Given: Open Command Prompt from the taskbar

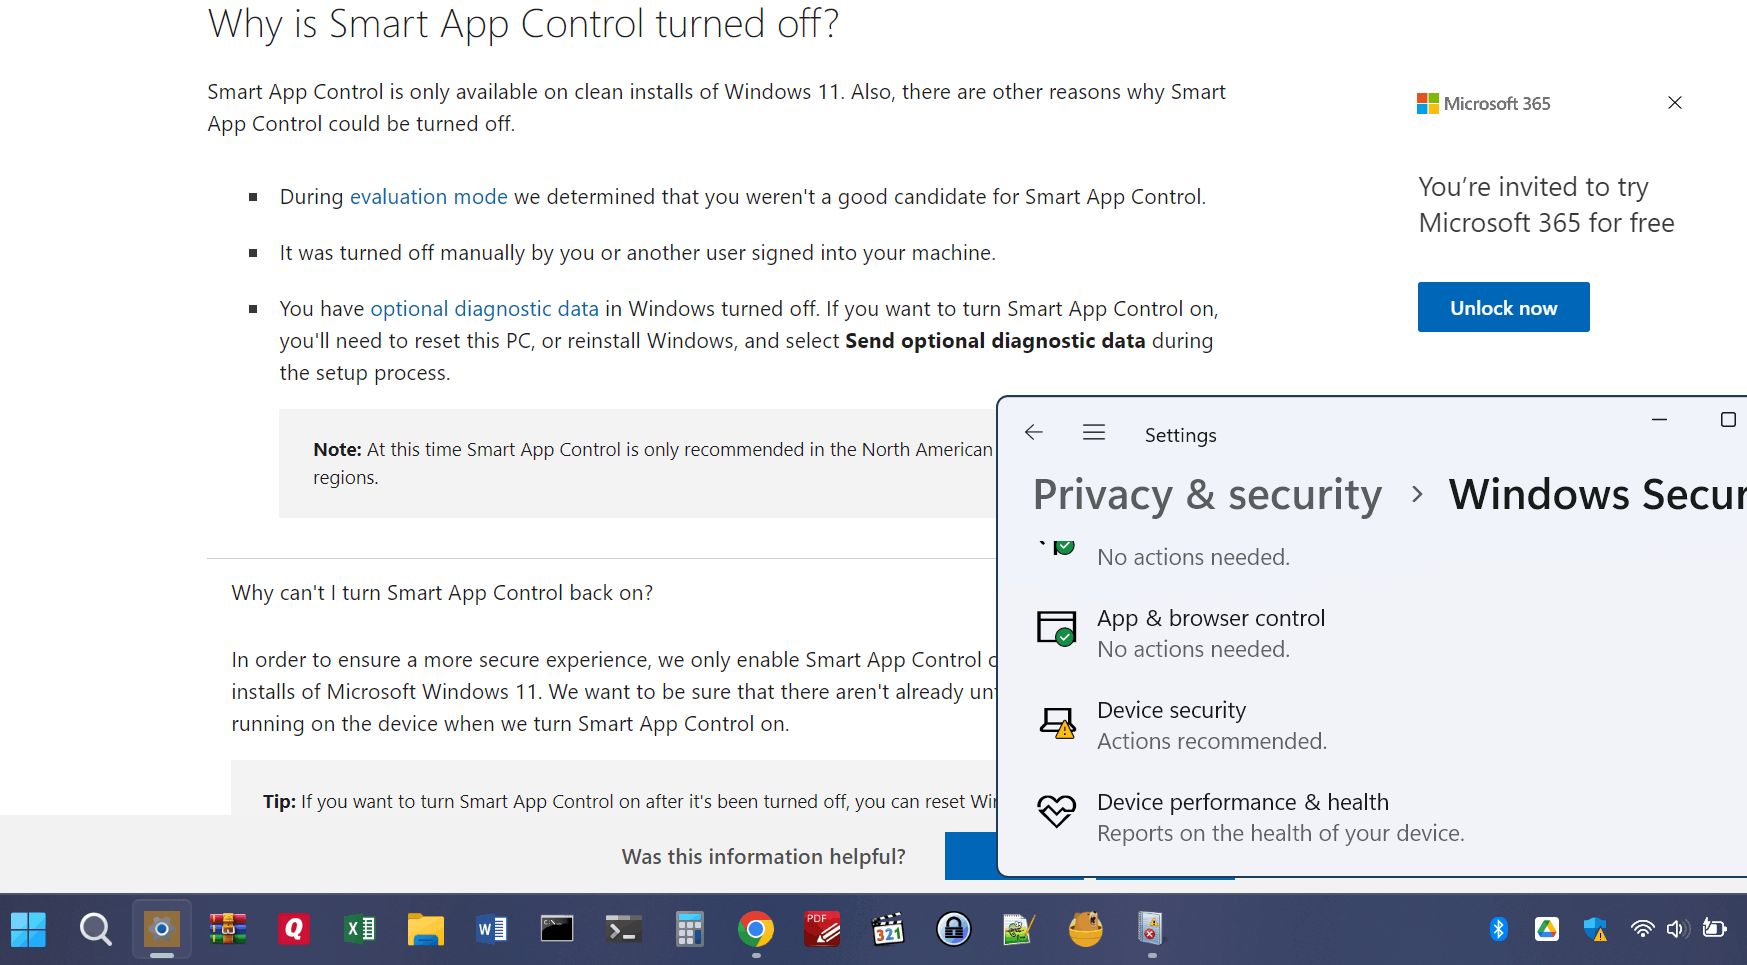Looking at the screenshot, I should 557,929.
